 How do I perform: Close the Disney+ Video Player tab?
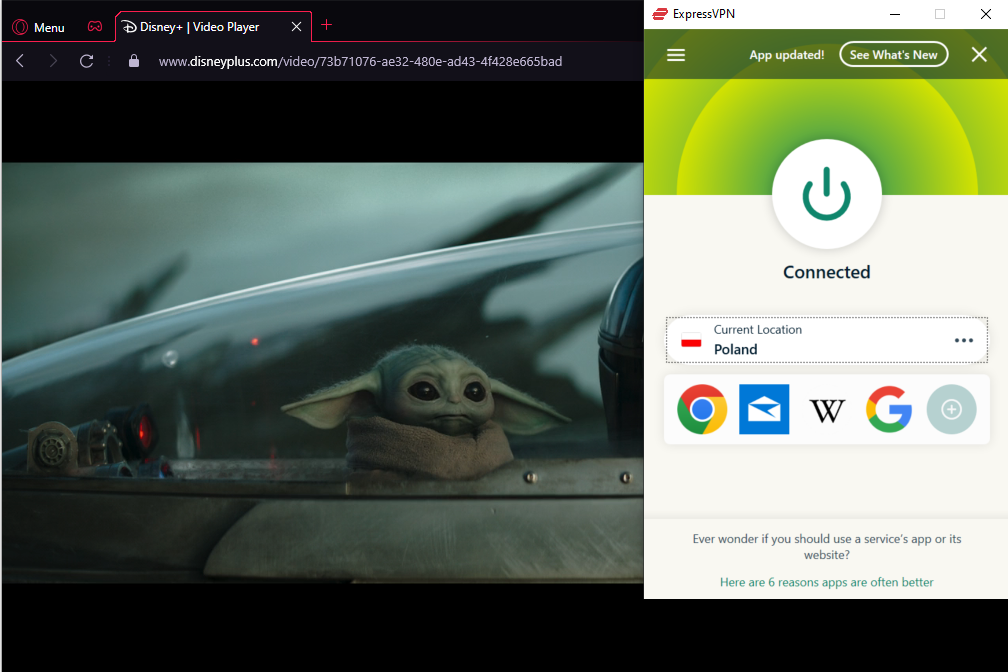point(296,26)
